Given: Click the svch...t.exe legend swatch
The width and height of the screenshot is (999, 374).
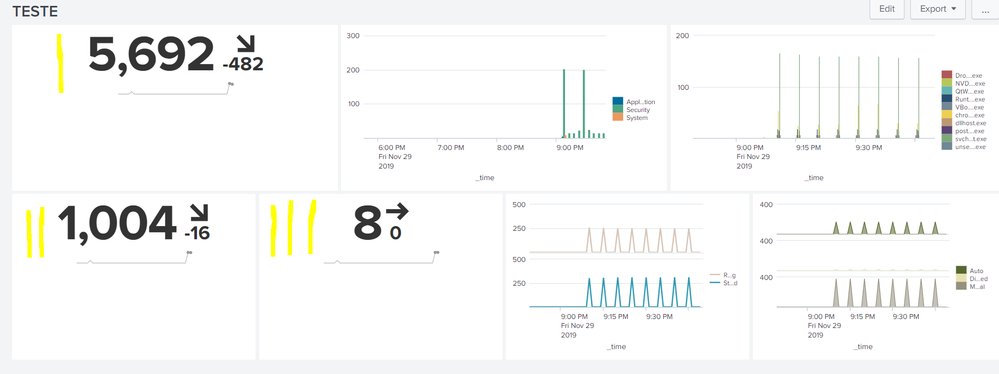Looking at the screenshot, I should [947, 138].
